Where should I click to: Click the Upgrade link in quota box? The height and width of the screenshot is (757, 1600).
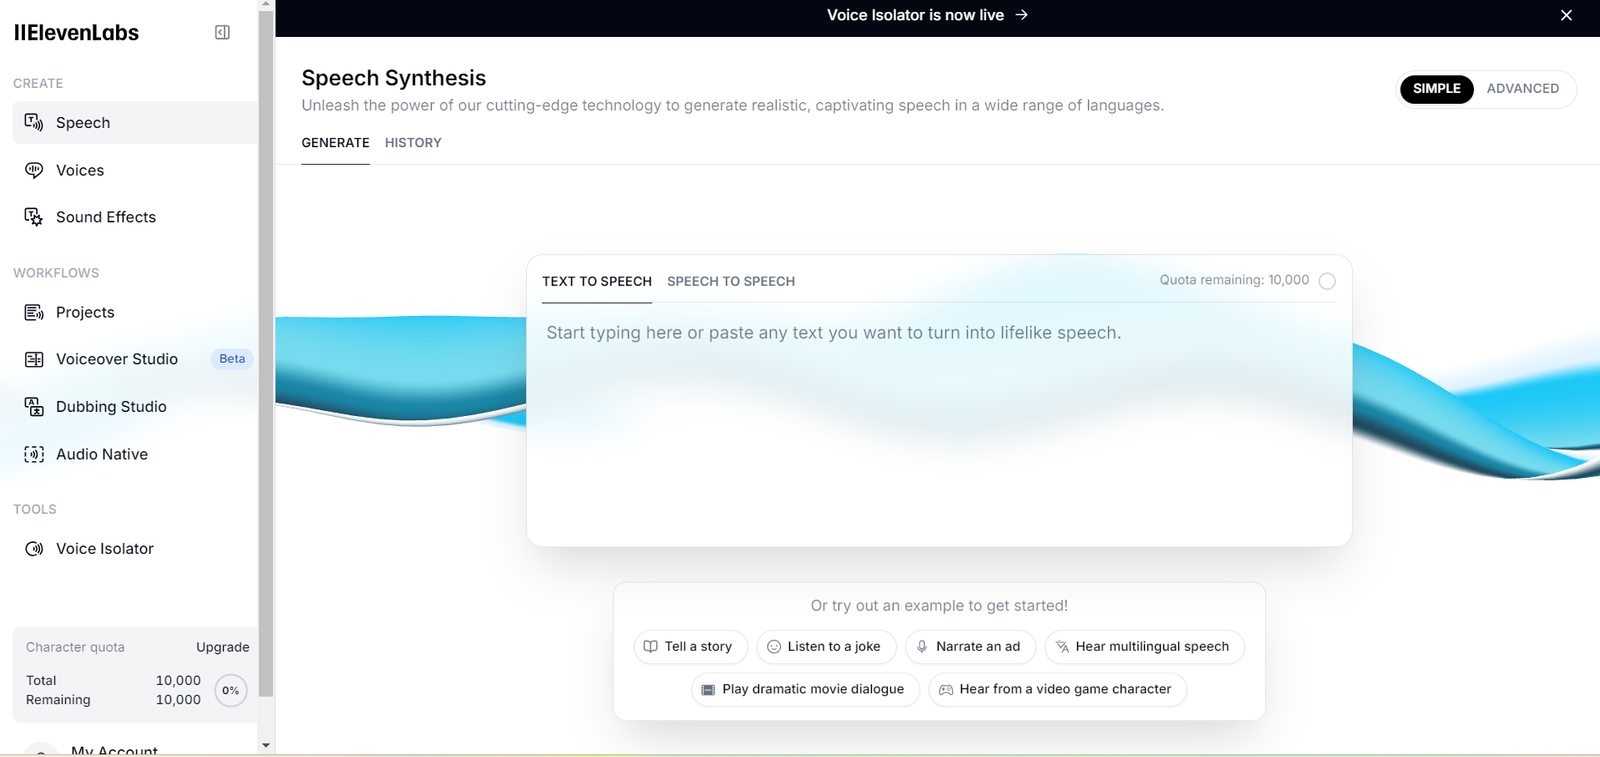click(x=222, y=647)
